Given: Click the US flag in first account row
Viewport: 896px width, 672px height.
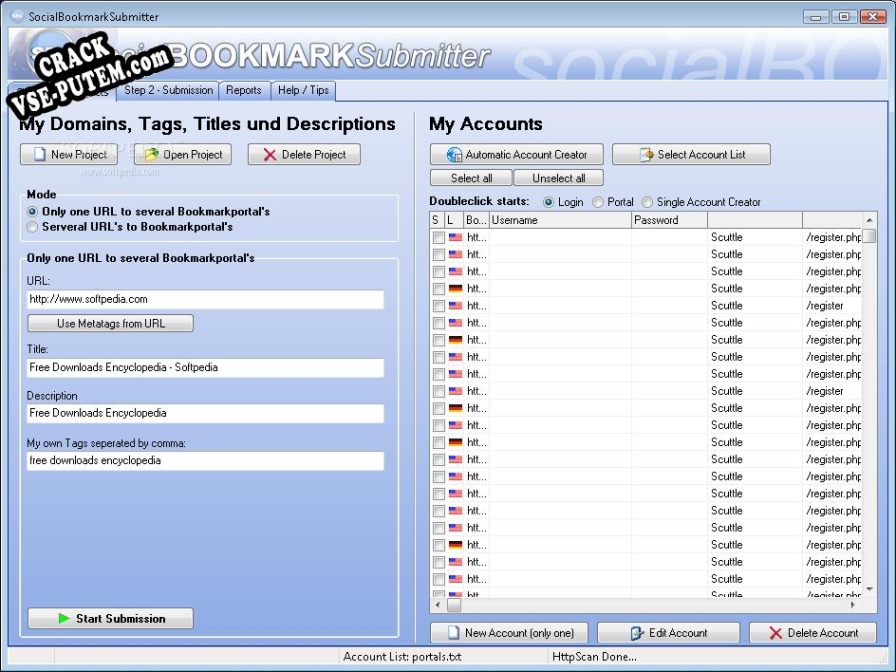Looking at the screenshot, I should pyautogui.click(x=455, y=237).
